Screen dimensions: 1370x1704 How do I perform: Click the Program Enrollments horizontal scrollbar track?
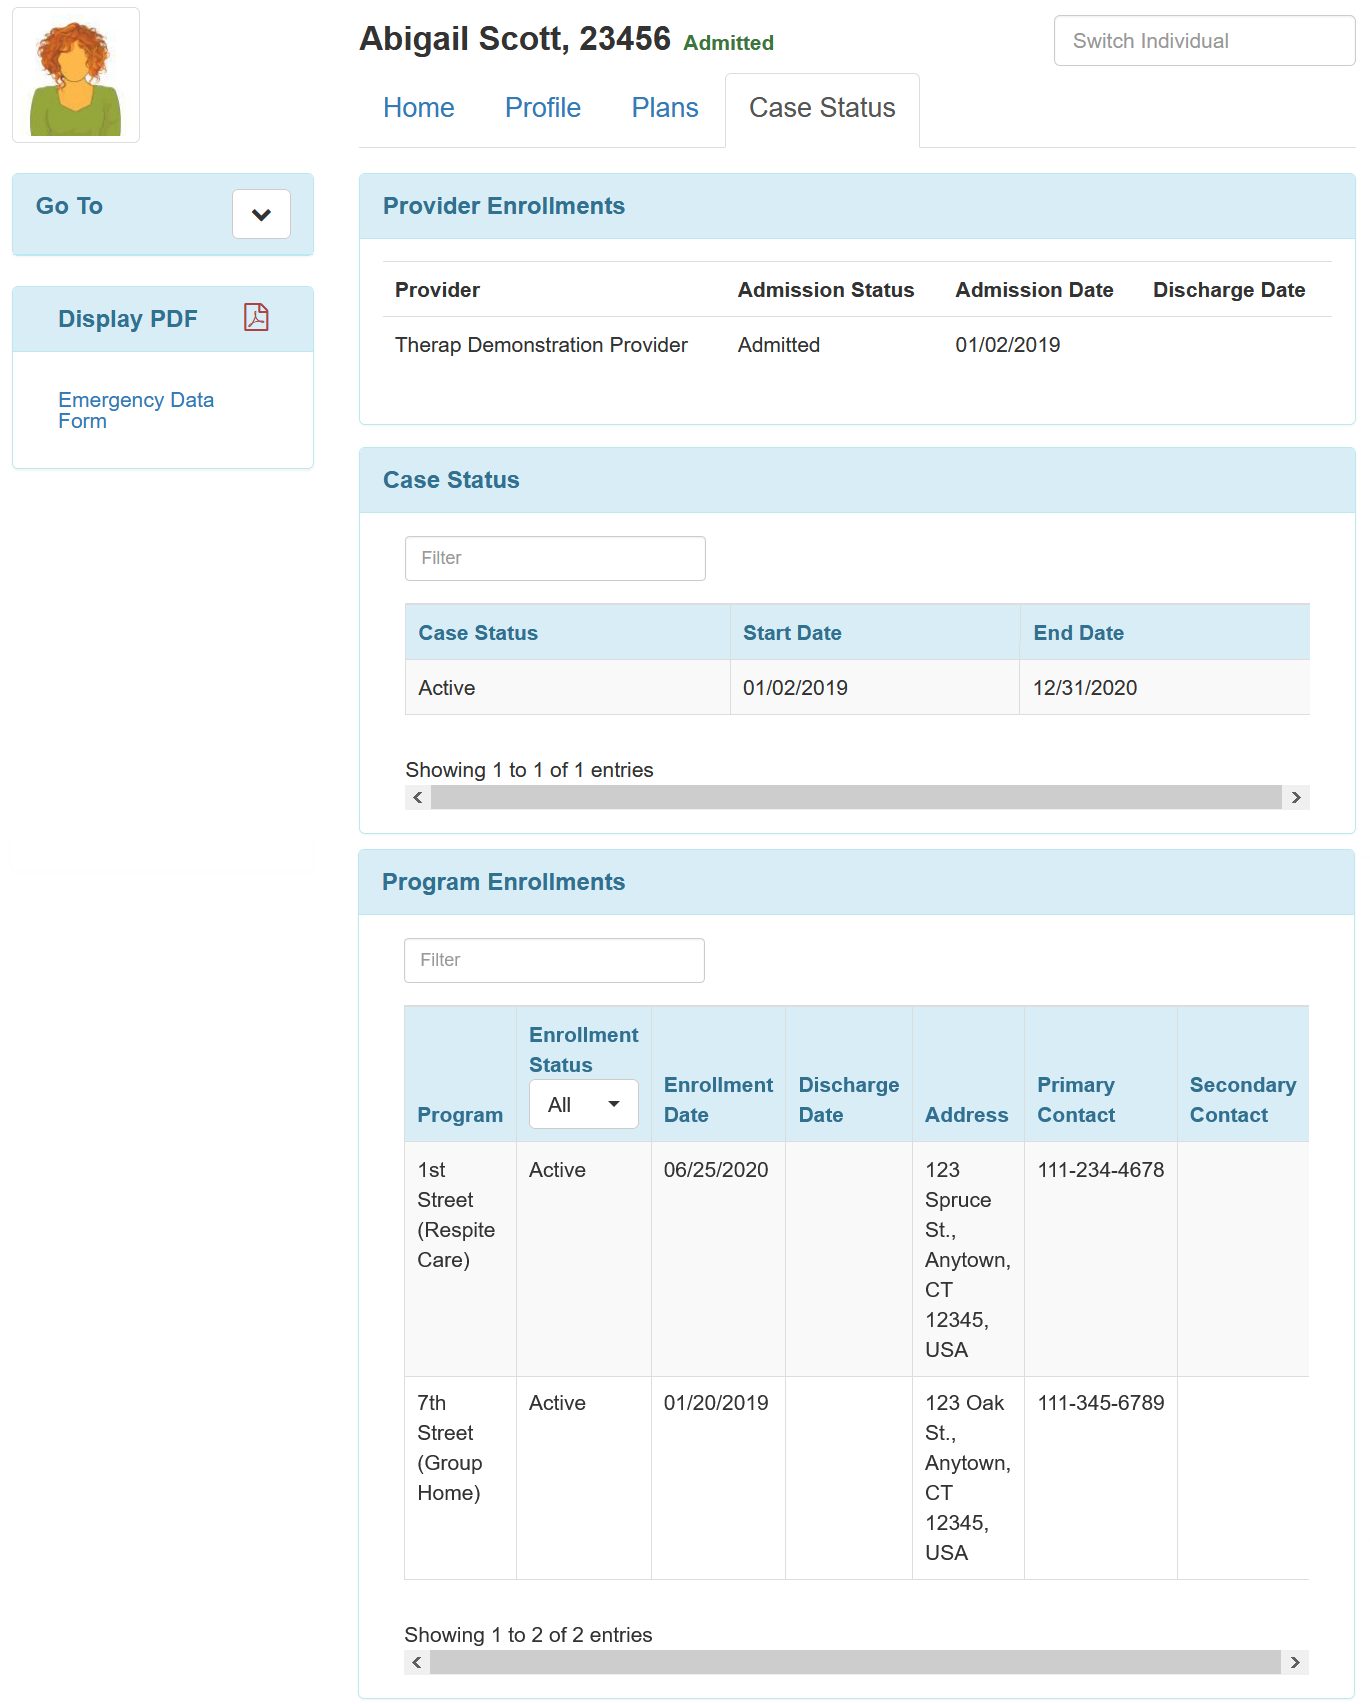coord(855,1662)
